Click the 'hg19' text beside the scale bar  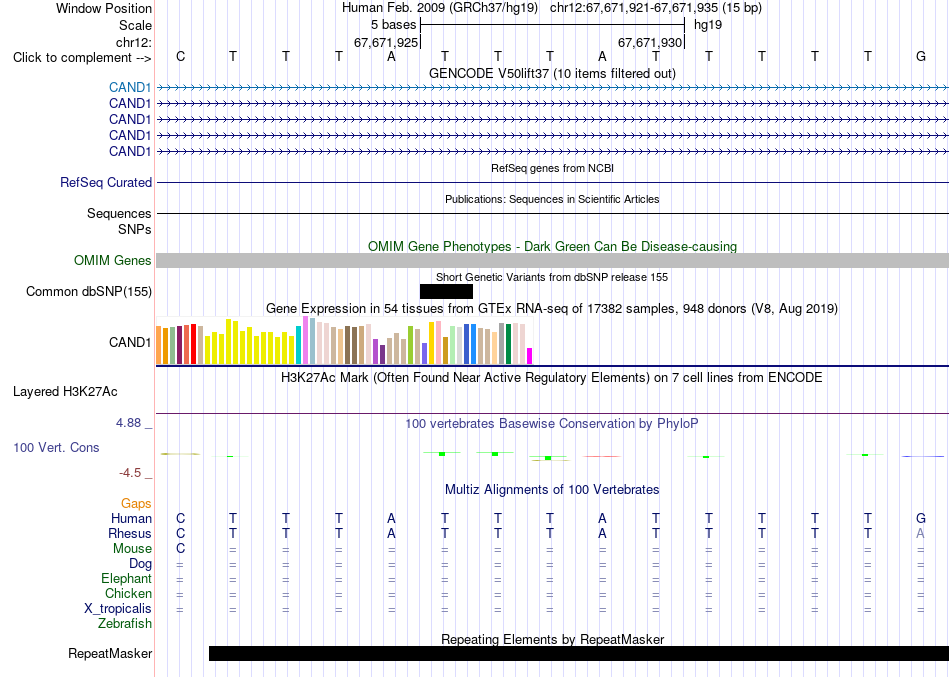(708, 25)
